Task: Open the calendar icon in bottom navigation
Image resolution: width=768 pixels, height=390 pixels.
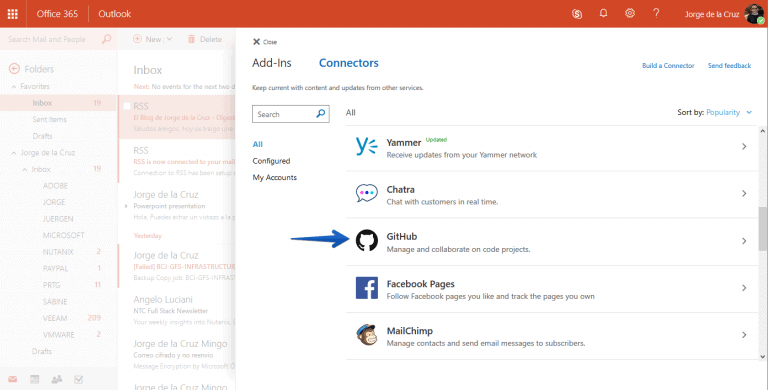Action: 34,379
